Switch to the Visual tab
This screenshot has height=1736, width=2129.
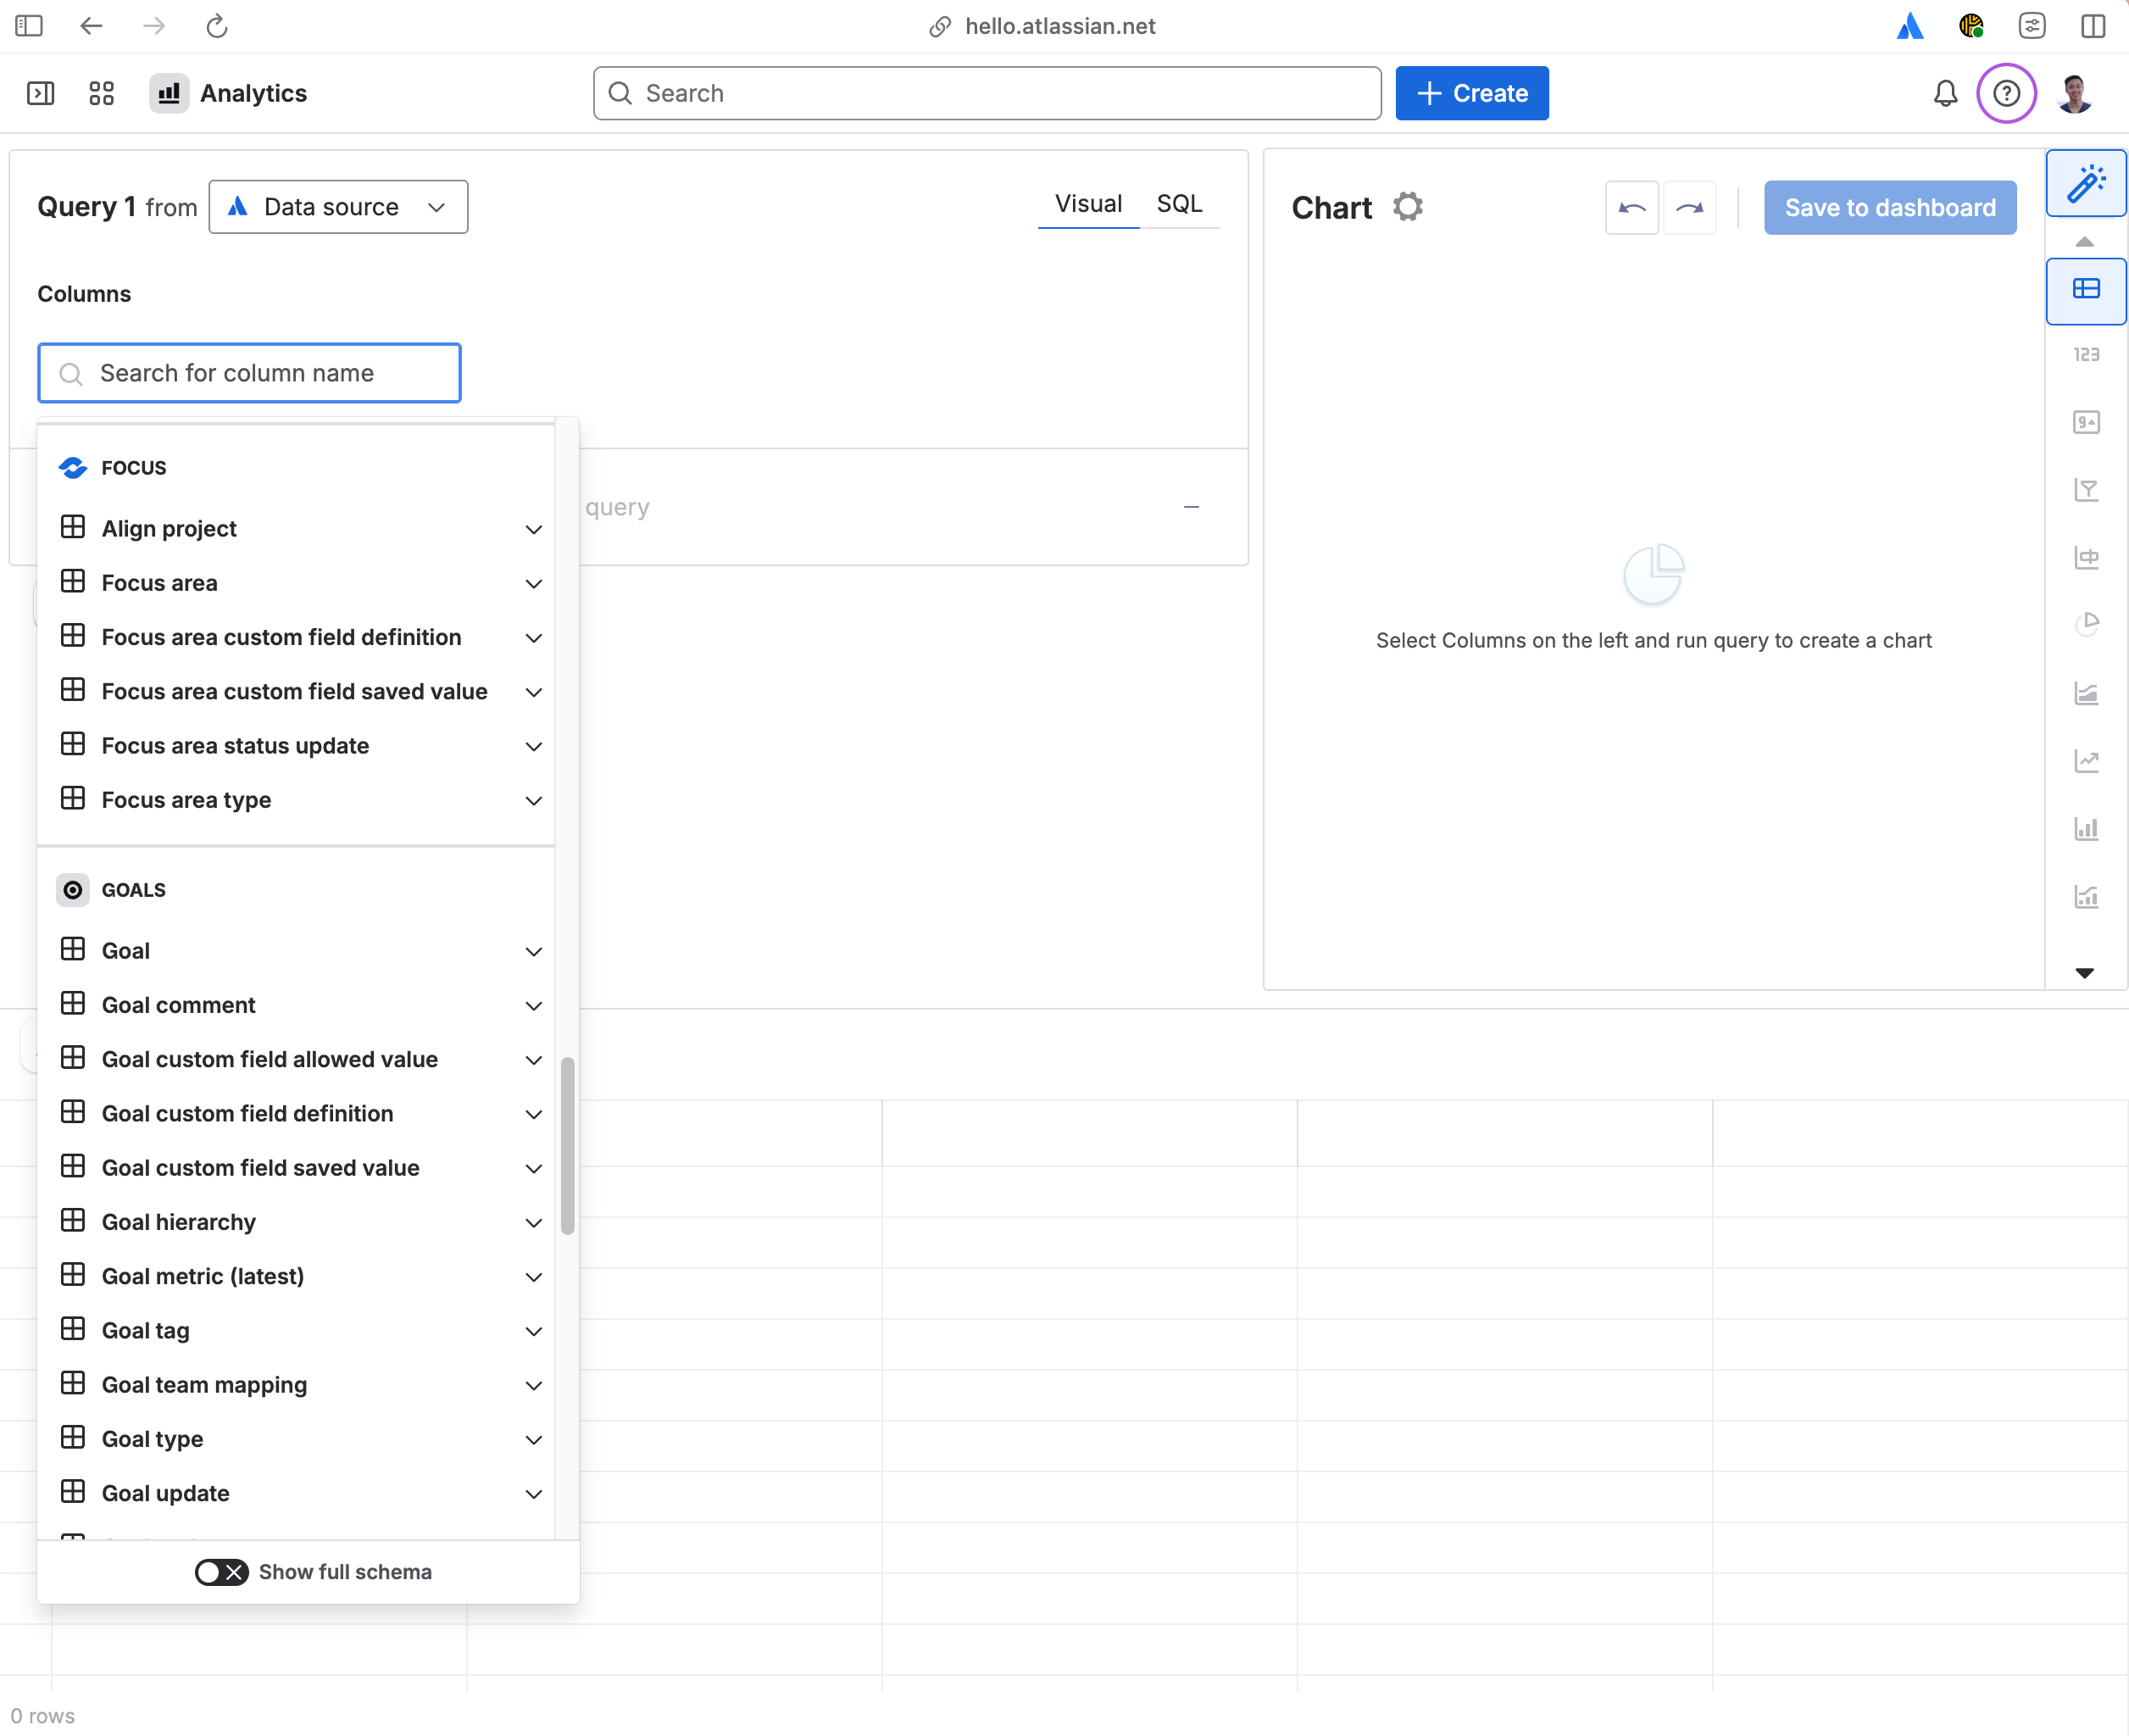[x=1088, y=204]
